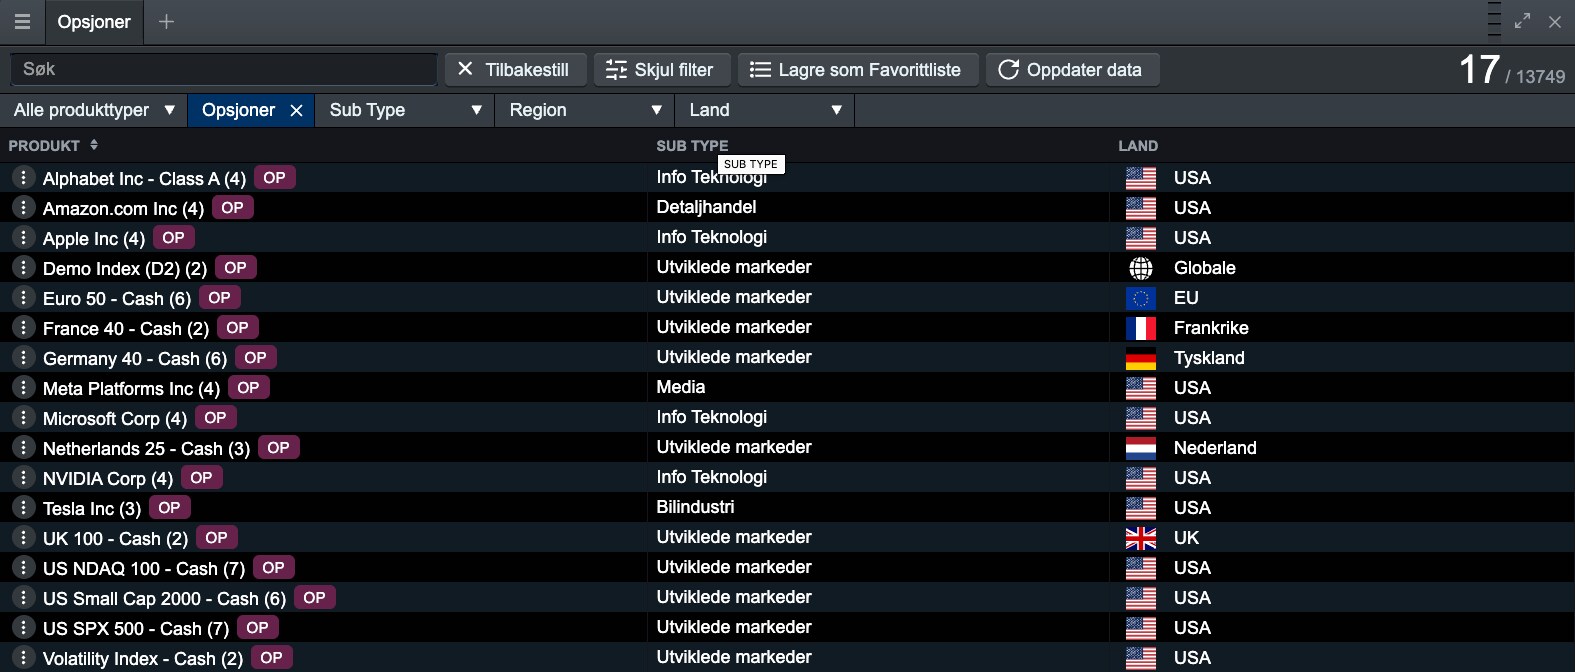This screenshot has height=672, width=1575.
Task: Click the UK flag in UK 100 row
Action: (x=1141, y=538)
